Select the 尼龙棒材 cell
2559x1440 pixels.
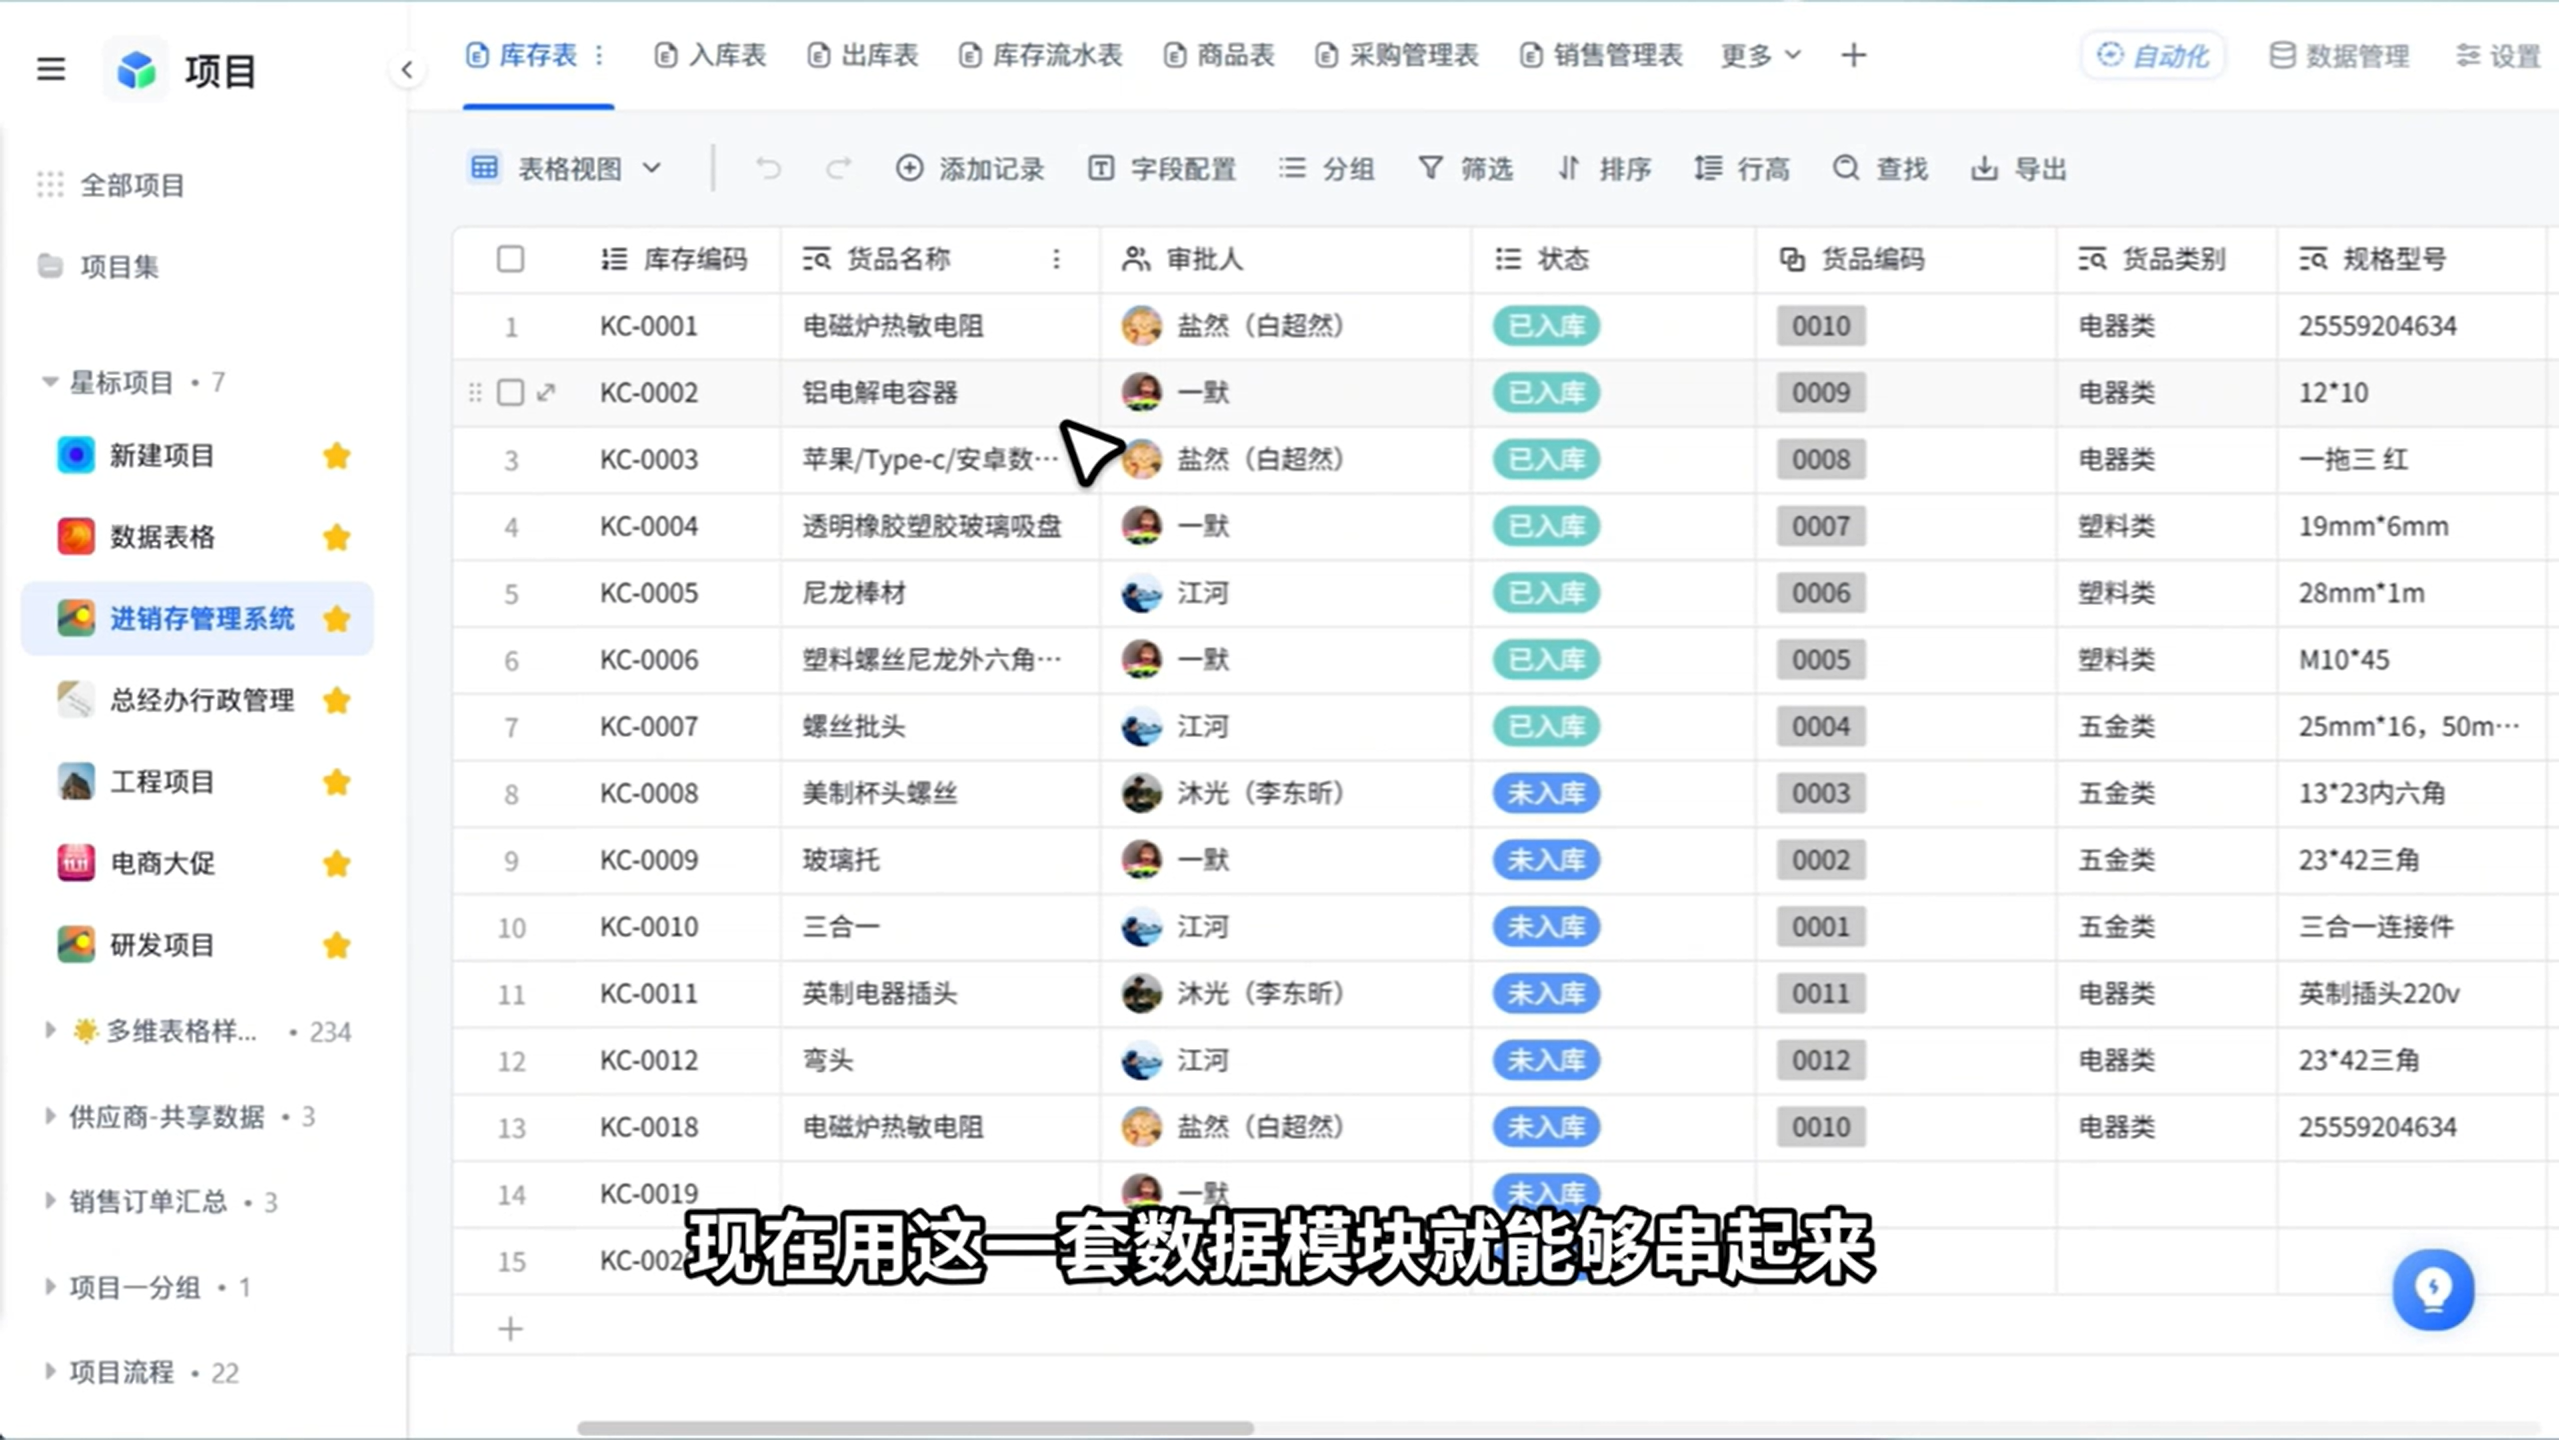tap(939, 593)
